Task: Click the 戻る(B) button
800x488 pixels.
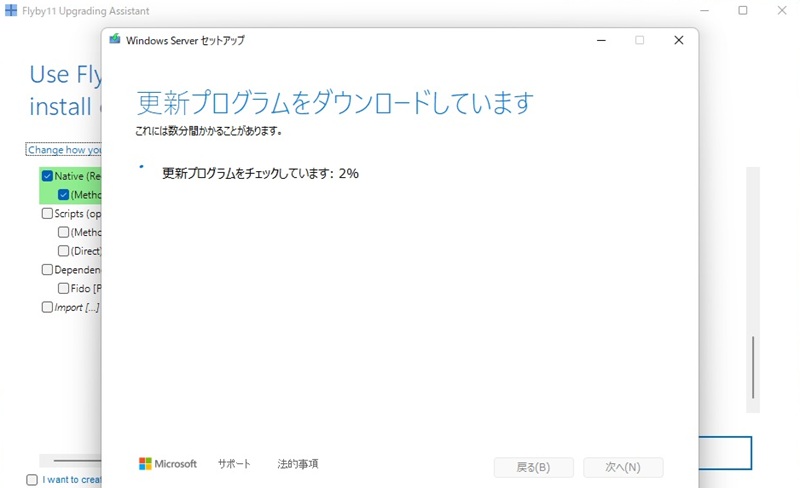Action: (x=533, y=467)
